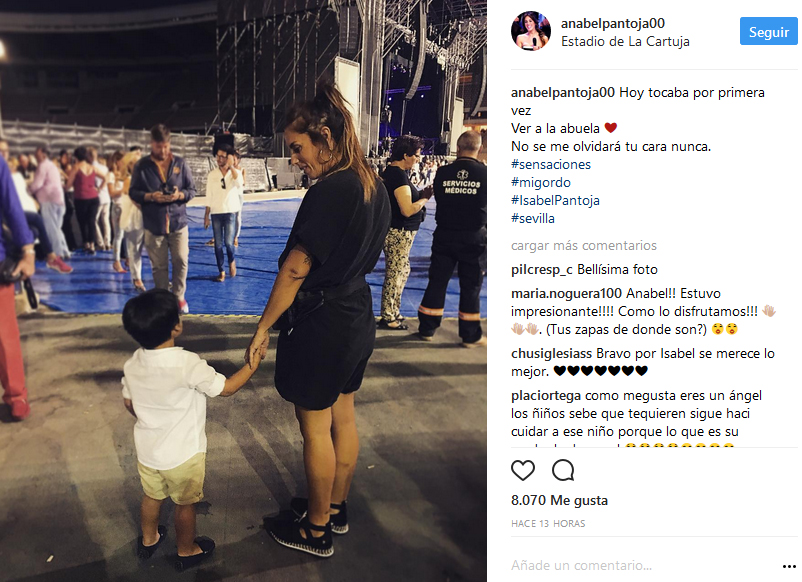Visit commenter maria.noguera100 profile
The height and width of the screenshot is (582, 802).
[x=566, y=294]
